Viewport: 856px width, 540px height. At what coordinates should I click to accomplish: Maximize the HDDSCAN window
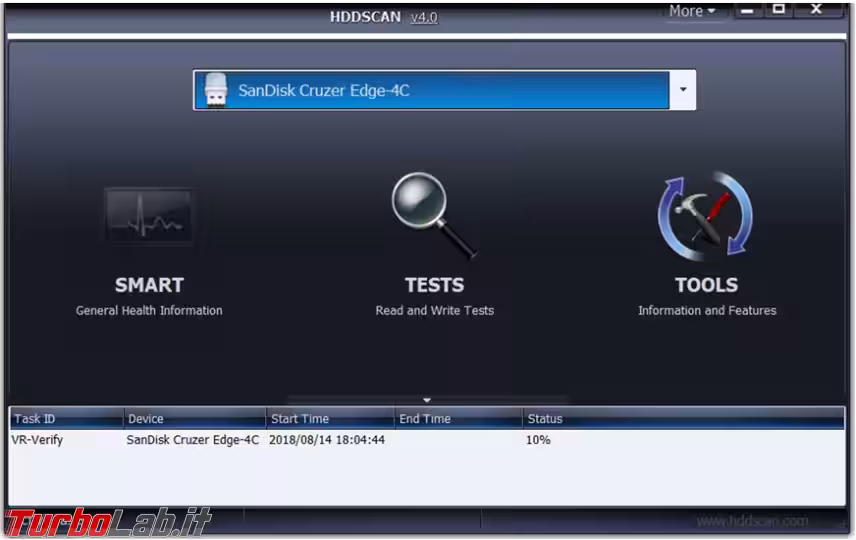(x=779, y=9)
